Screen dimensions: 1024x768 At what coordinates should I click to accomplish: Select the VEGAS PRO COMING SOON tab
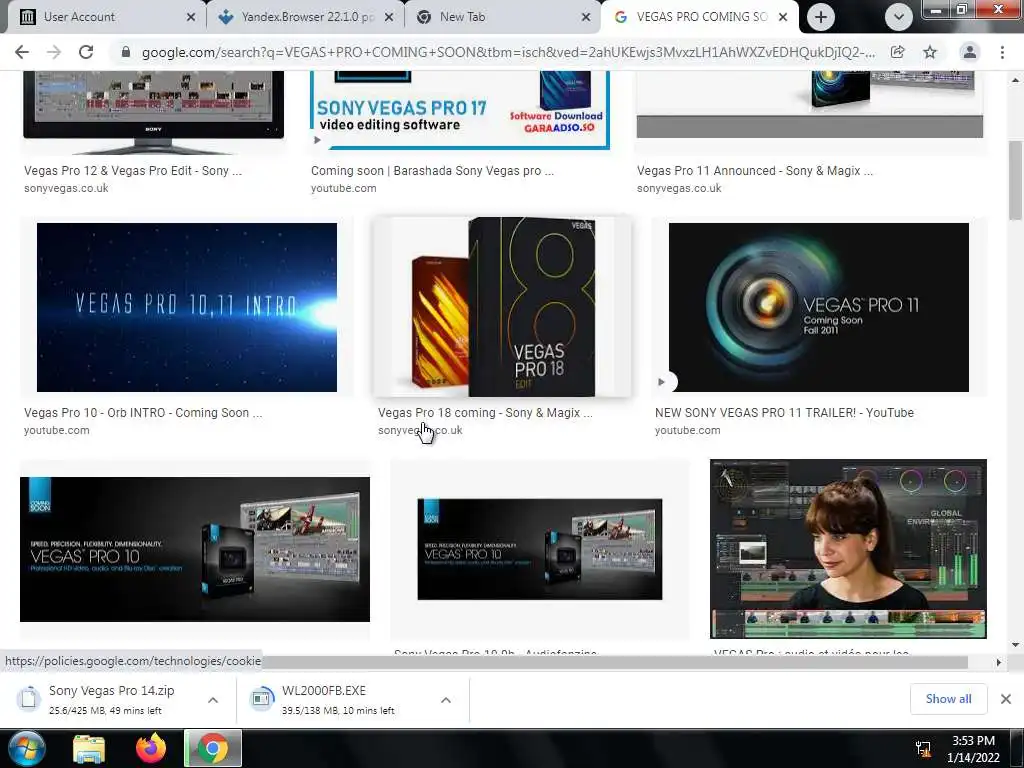click(699, 17)
